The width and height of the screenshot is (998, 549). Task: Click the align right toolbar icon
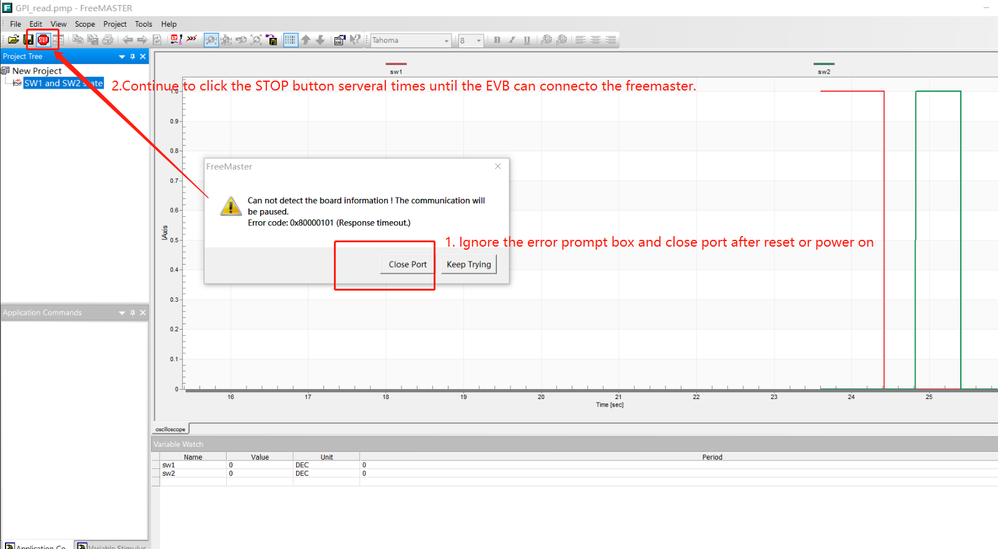coord(611,39)
